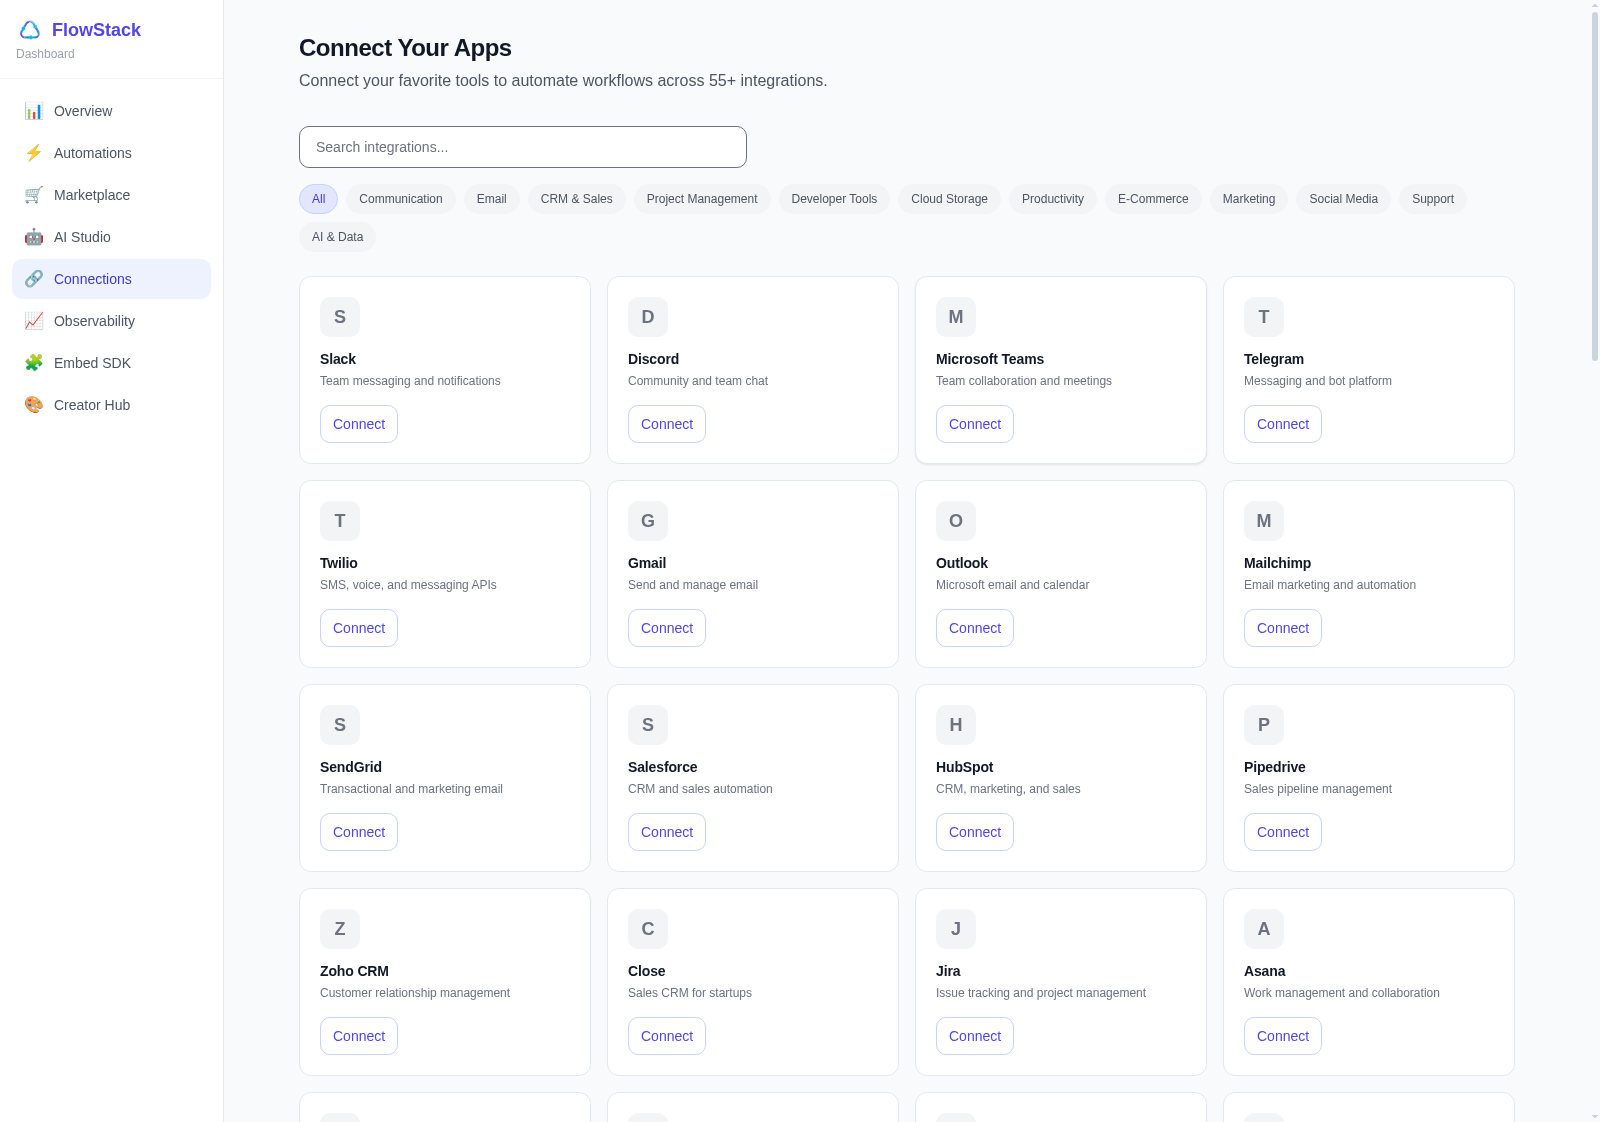Click the Overview bar chart icon
This screenshot has width=1600, height=1122.
pyautogui.click(x=34, y=111)
